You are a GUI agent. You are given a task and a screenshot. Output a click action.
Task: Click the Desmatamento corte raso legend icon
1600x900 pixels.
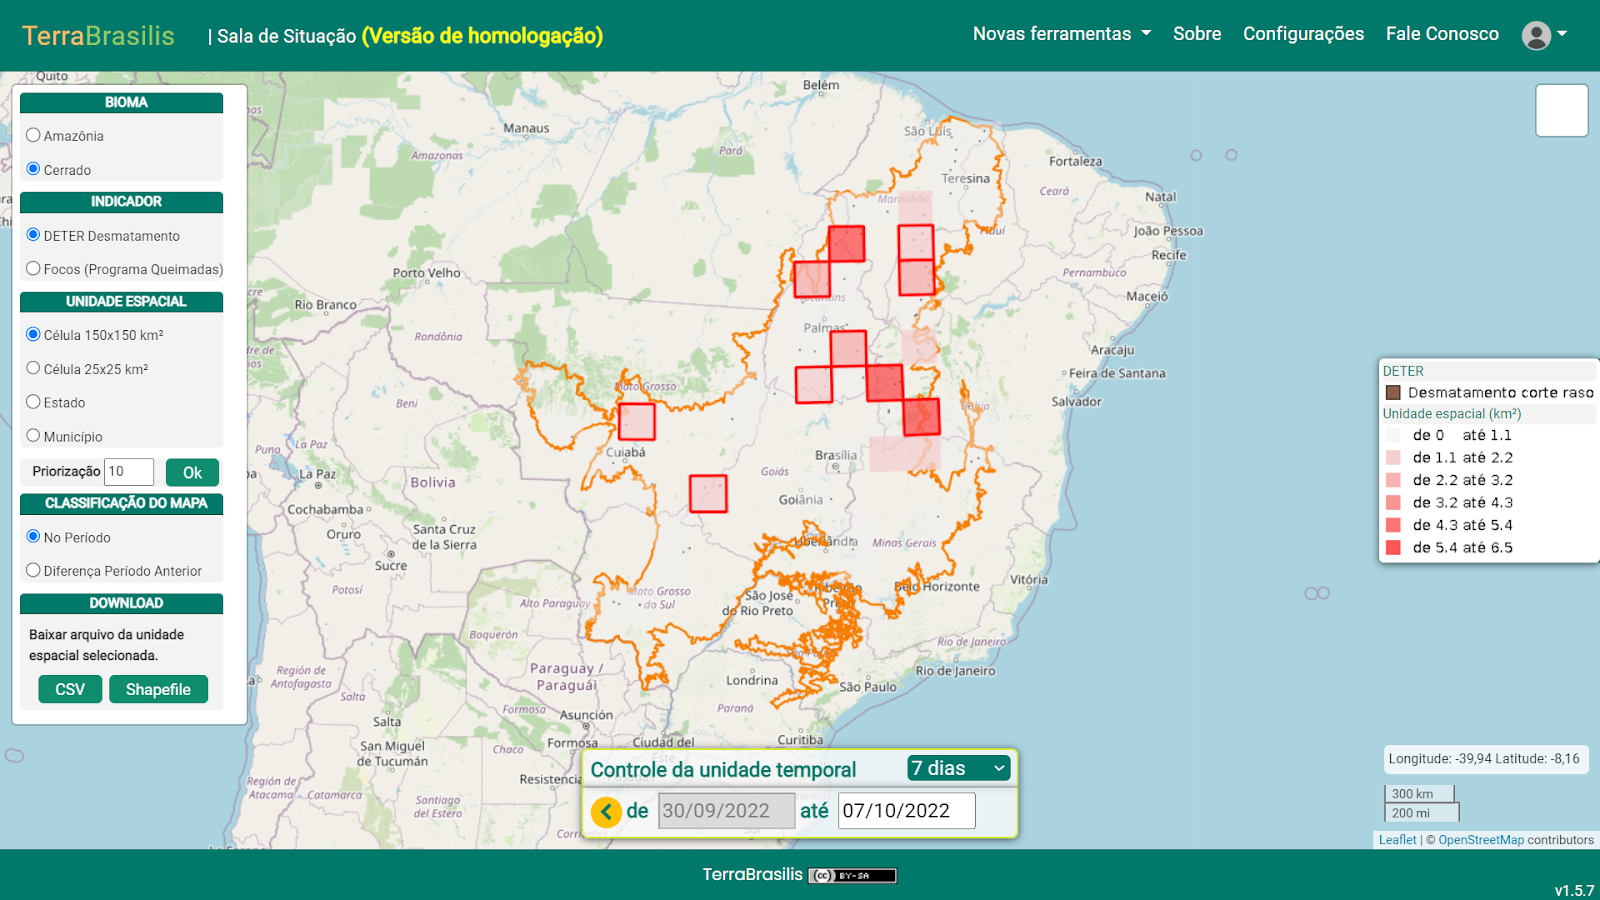(x=1393, y=393)
